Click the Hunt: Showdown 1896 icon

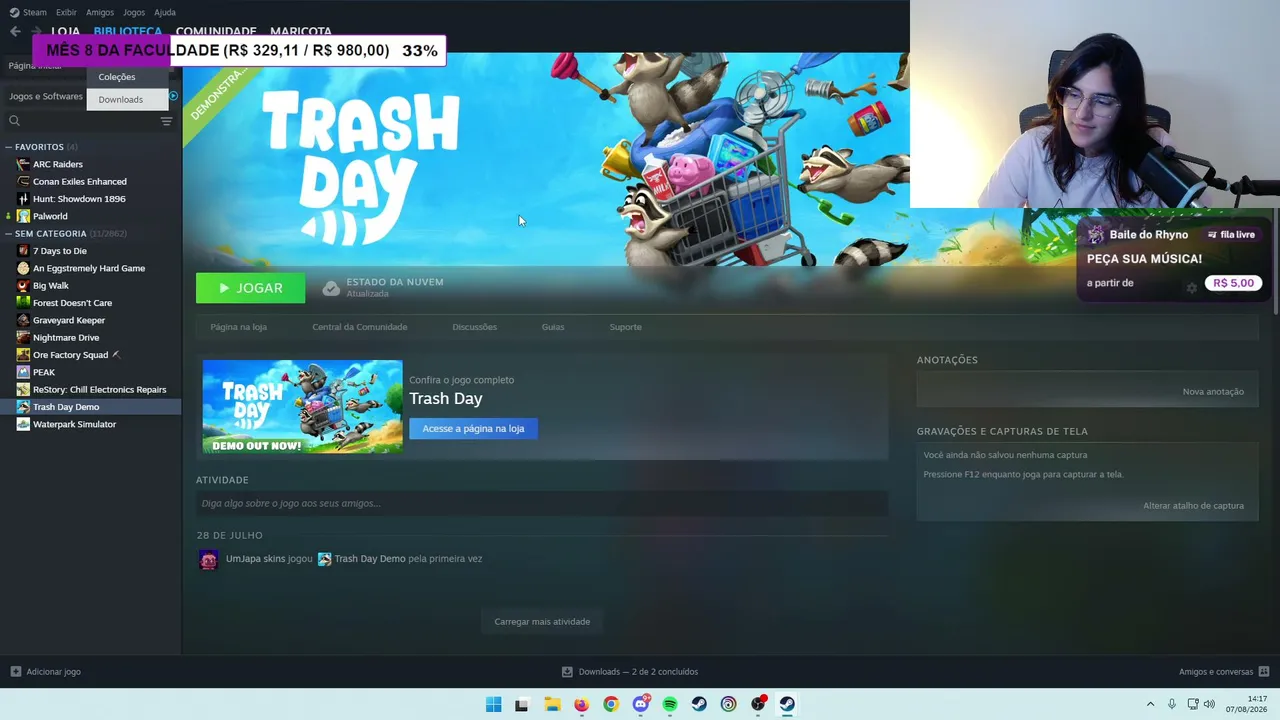[23, 199]
